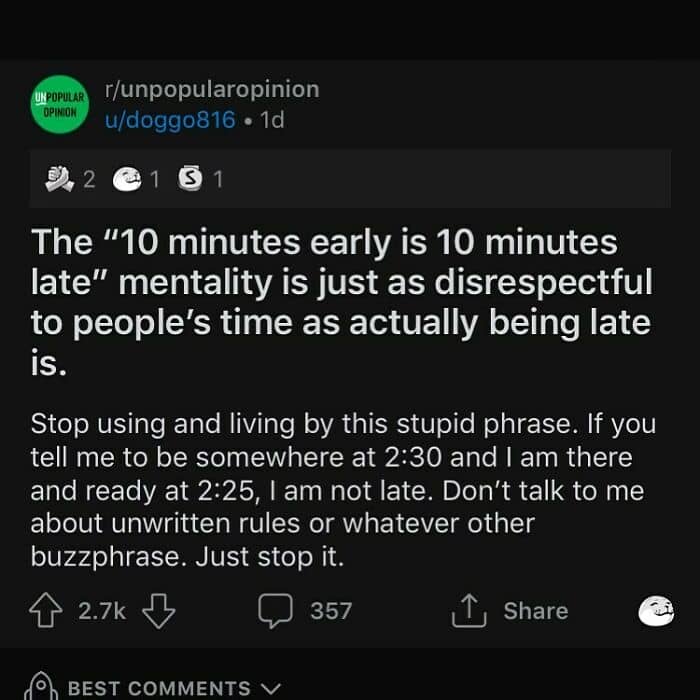This screenshot has width=700, height=700.
Task: Click the first award icon with count 2
Action: pyautogui.click(x=60, y=179)
